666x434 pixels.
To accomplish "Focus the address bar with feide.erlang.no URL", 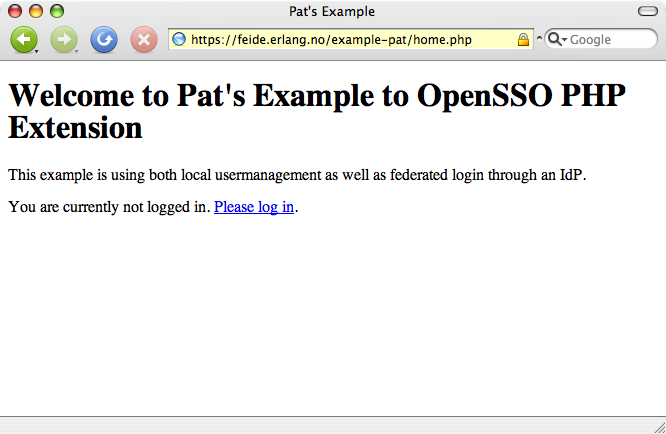I will pos(351,39).
